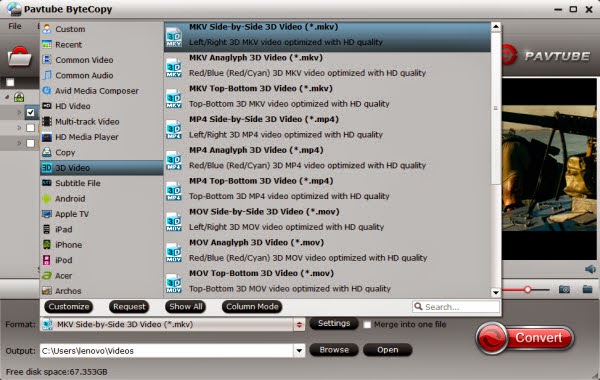Click the MOV Side-by-Side 3D format icon
Viewport: 600px width, 380px height.
[174, 222]
